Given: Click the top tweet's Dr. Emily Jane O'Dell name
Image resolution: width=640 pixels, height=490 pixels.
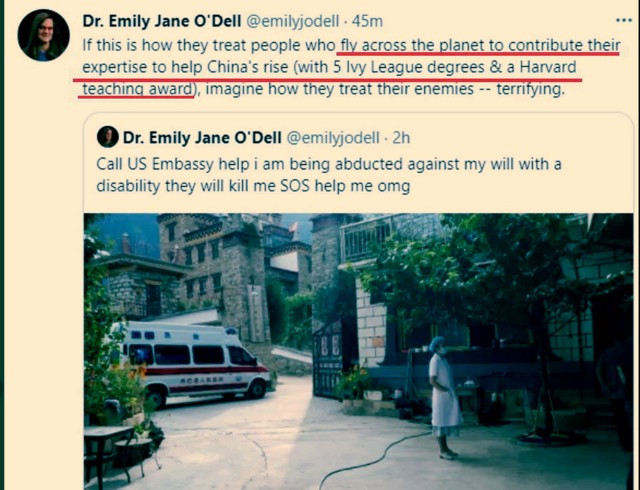Looking at the screenshot, I should click(162, 21).
